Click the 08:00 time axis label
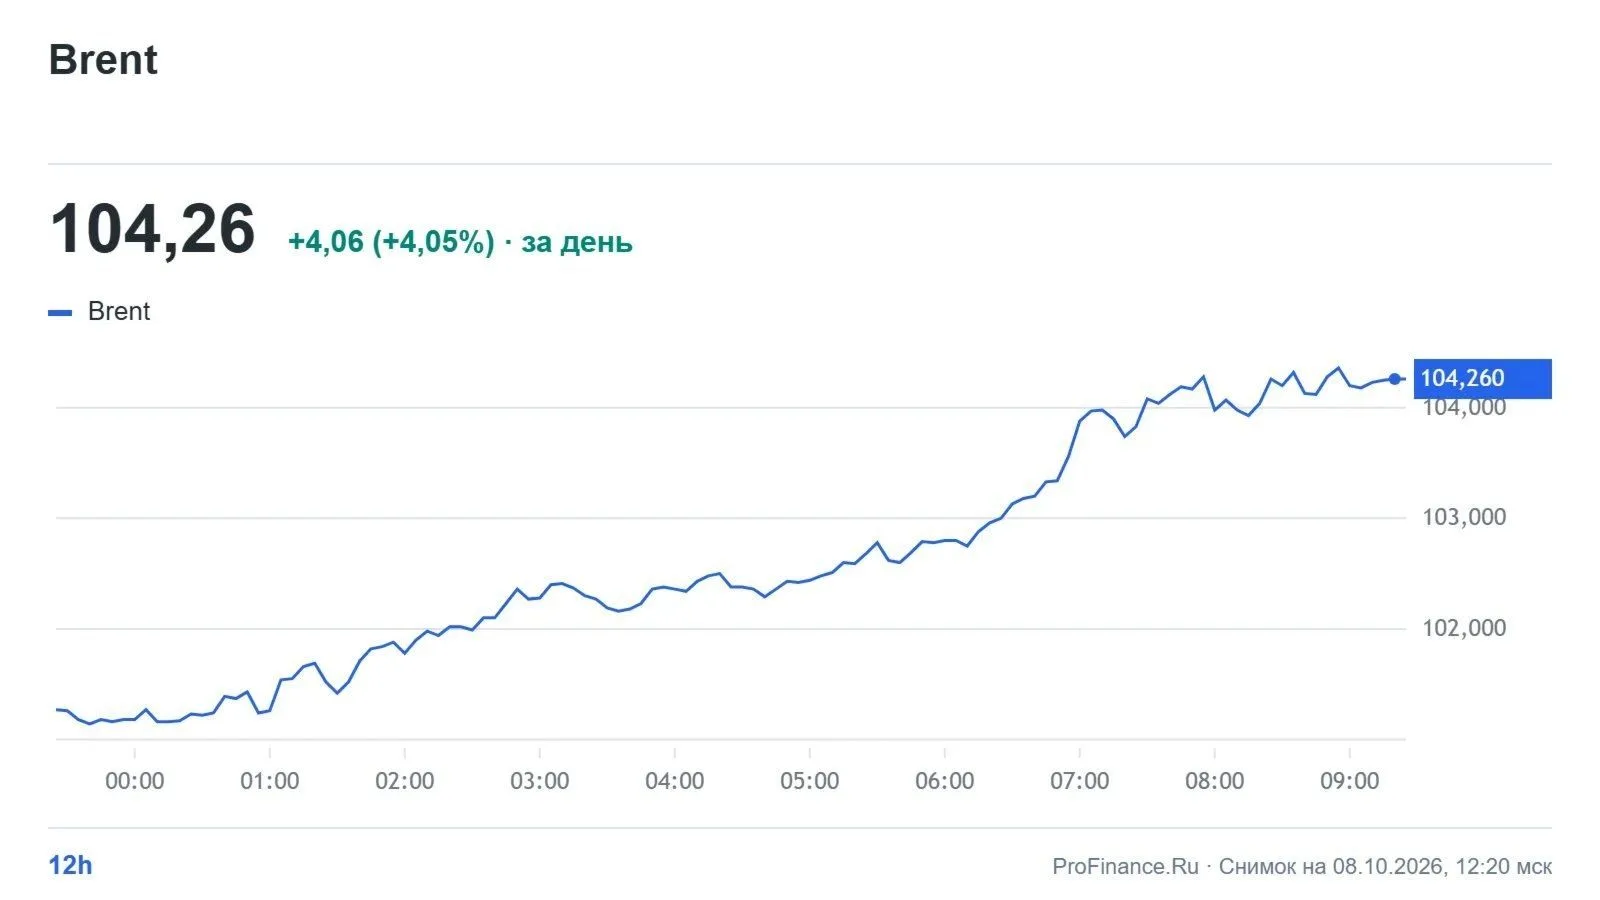The height and width of the screenshot is (900, 1600). pyautogui.click(x=1215, y=781)
